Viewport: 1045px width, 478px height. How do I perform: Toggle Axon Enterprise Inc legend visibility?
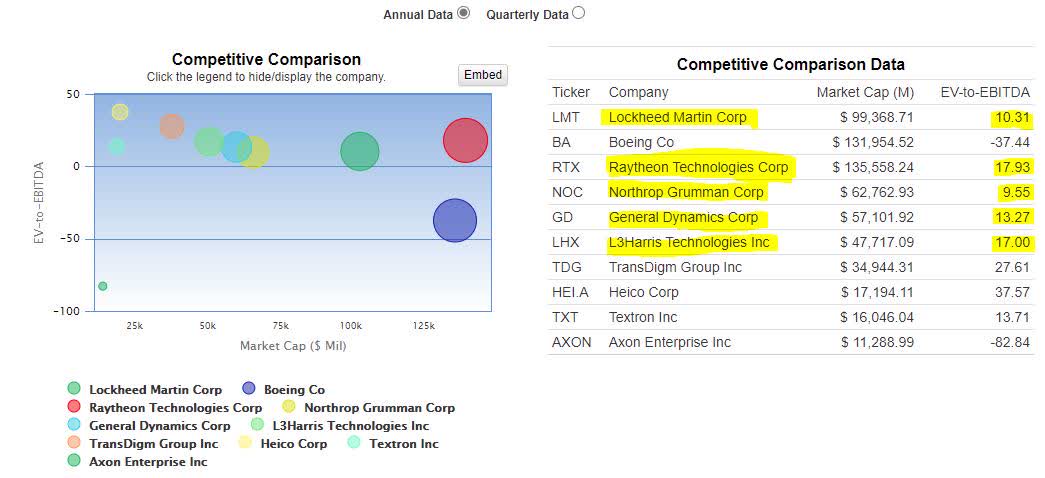pos(74,461)
